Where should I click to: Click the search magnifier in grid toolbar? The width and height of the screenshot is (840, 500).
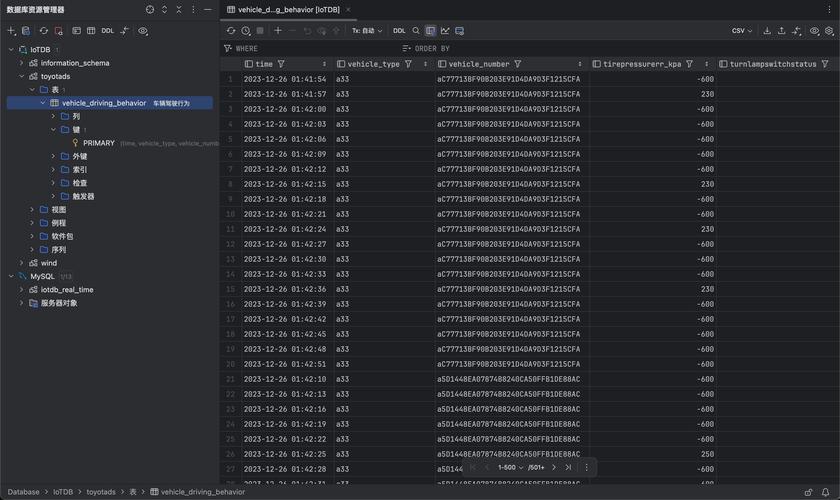coord(416,31)
